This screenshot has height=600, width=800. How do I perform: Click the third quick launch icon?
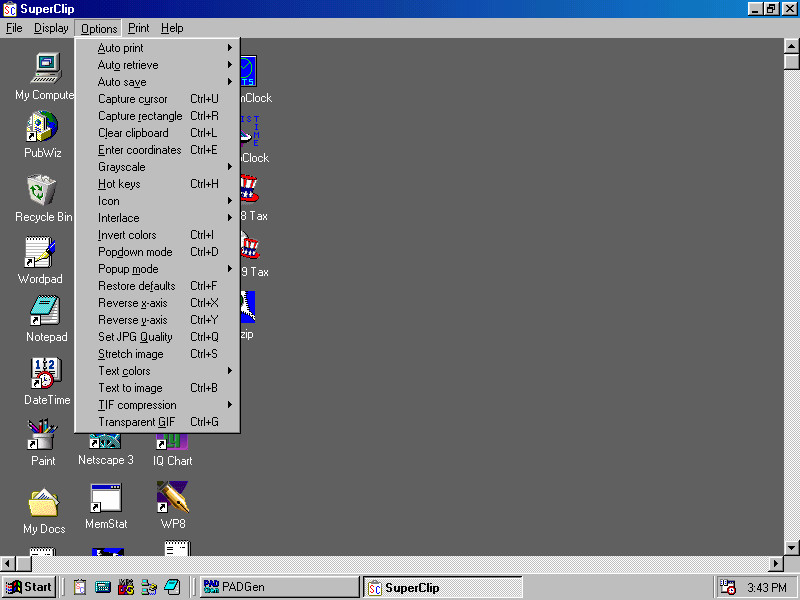126,587
